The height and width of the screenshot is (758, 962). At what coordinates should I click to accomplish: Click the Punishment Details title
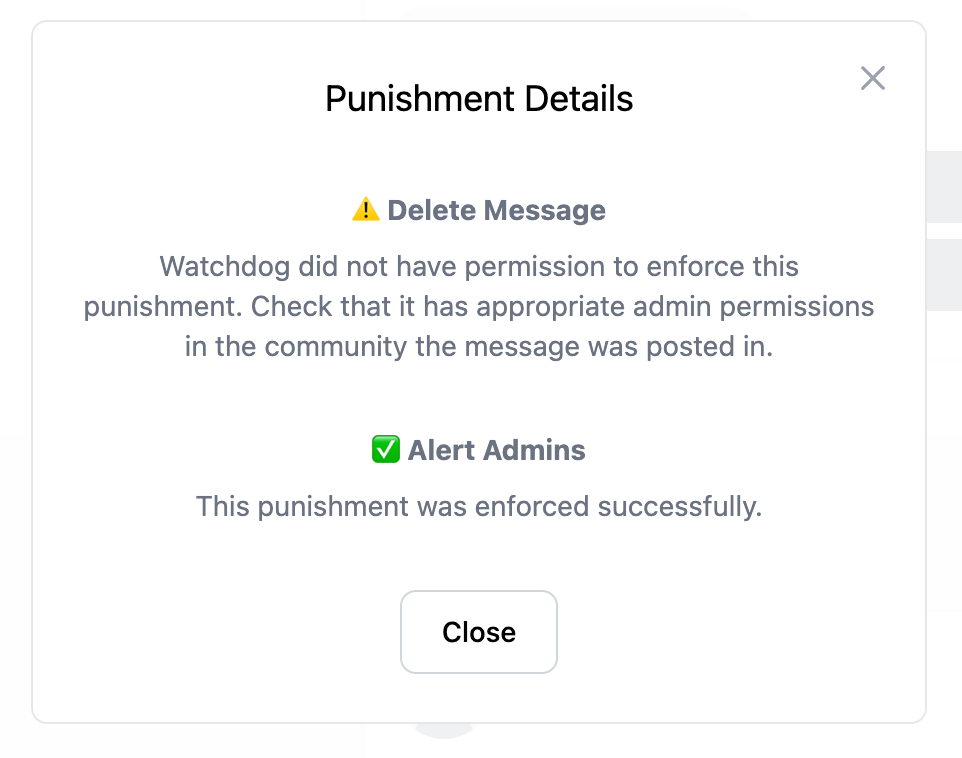click(479, 99)
